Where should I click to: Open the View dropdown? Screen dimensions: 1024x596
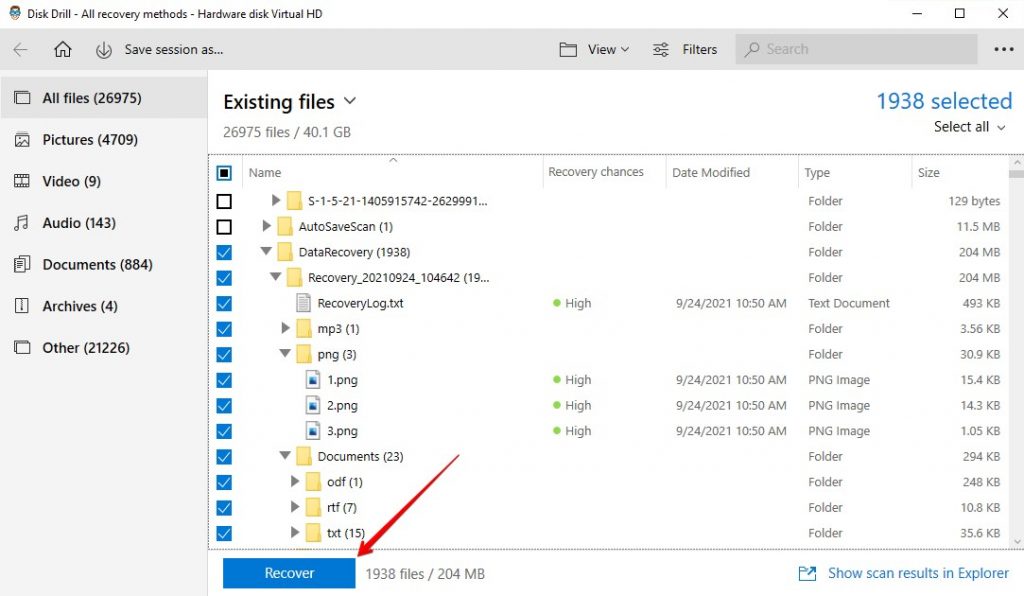(x=594, y=48)
